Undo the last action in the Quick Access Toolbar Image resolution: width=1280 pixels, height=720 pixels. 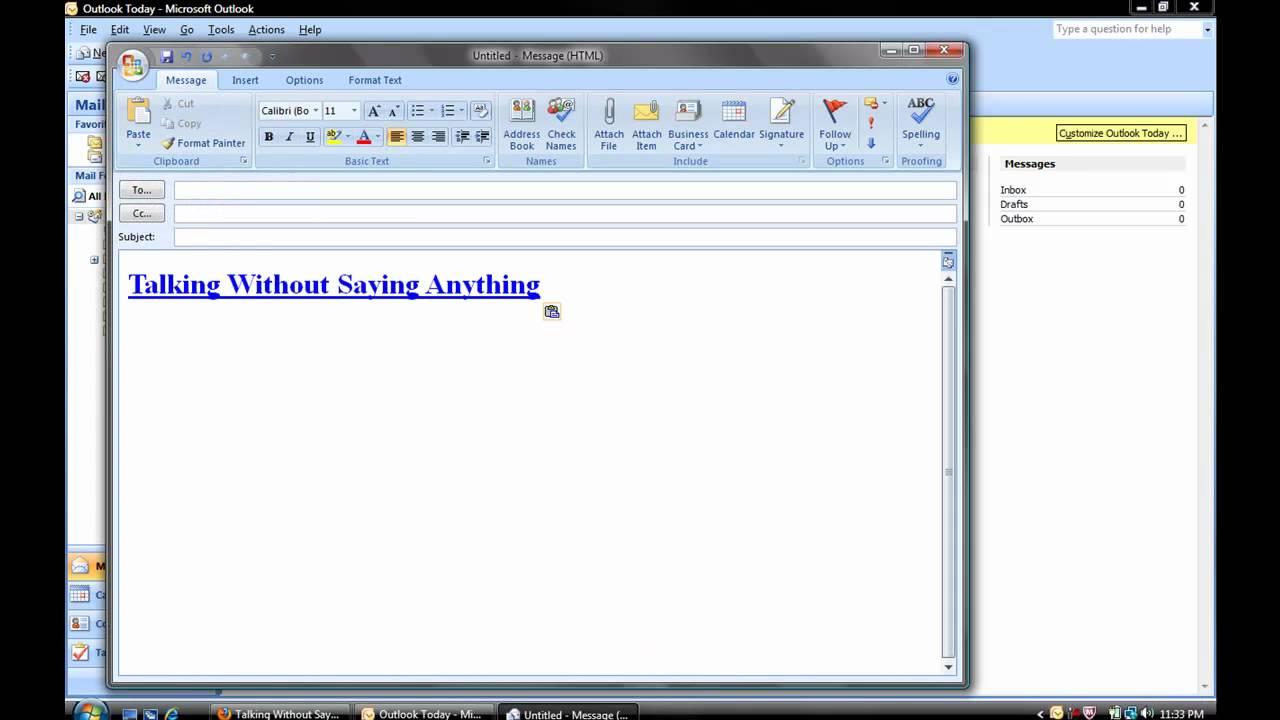coord(186,57)
